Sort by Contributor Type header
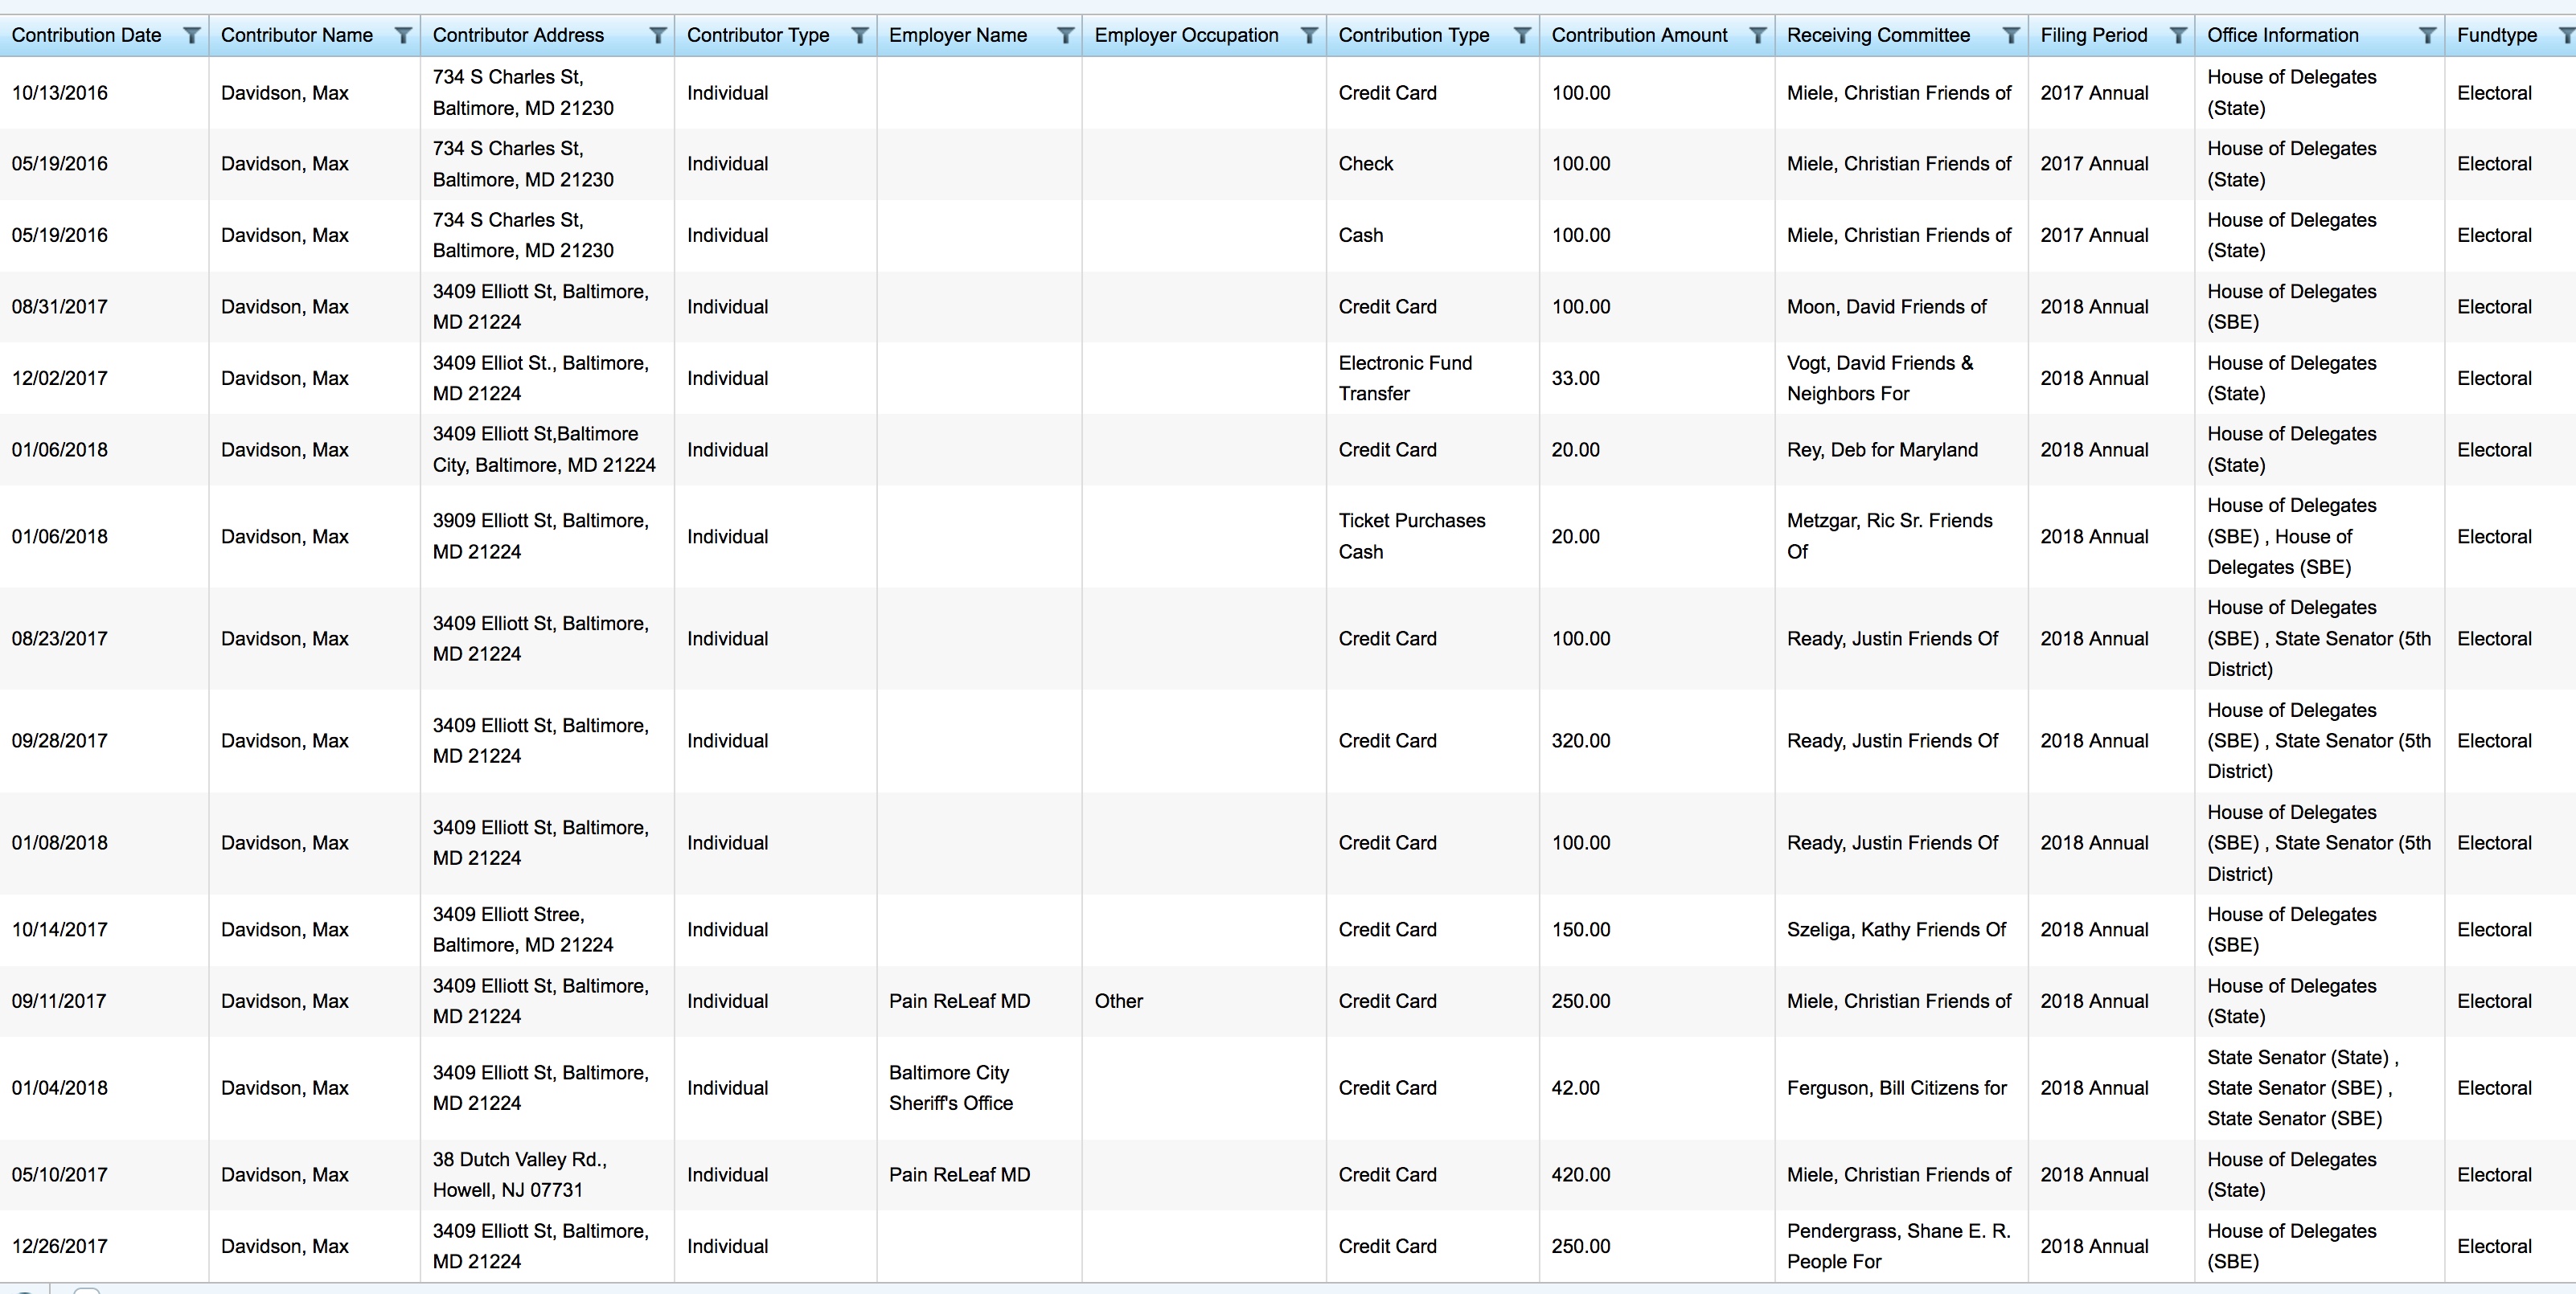The image size is (2576, 1294). [758, 35]
